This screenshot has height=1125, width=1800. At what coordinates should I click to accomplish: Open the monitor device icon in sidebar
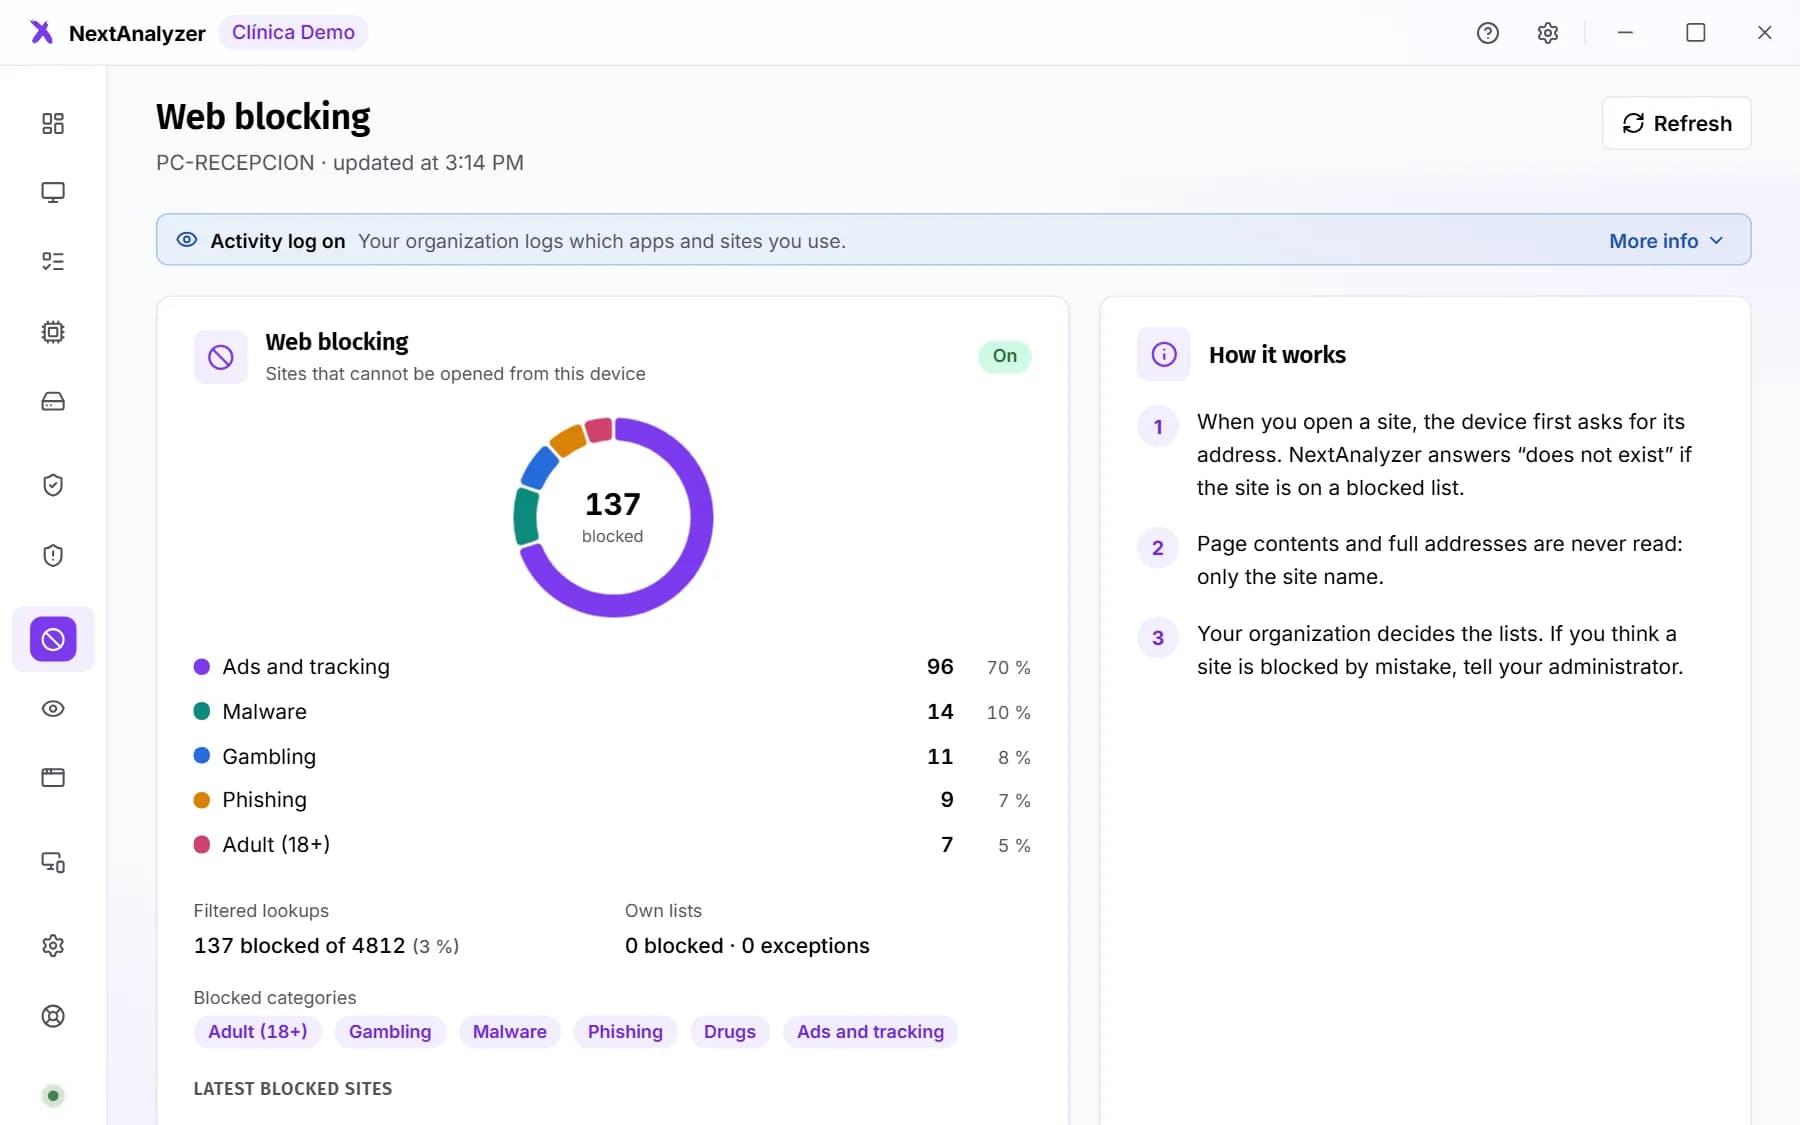pos(53,192)
